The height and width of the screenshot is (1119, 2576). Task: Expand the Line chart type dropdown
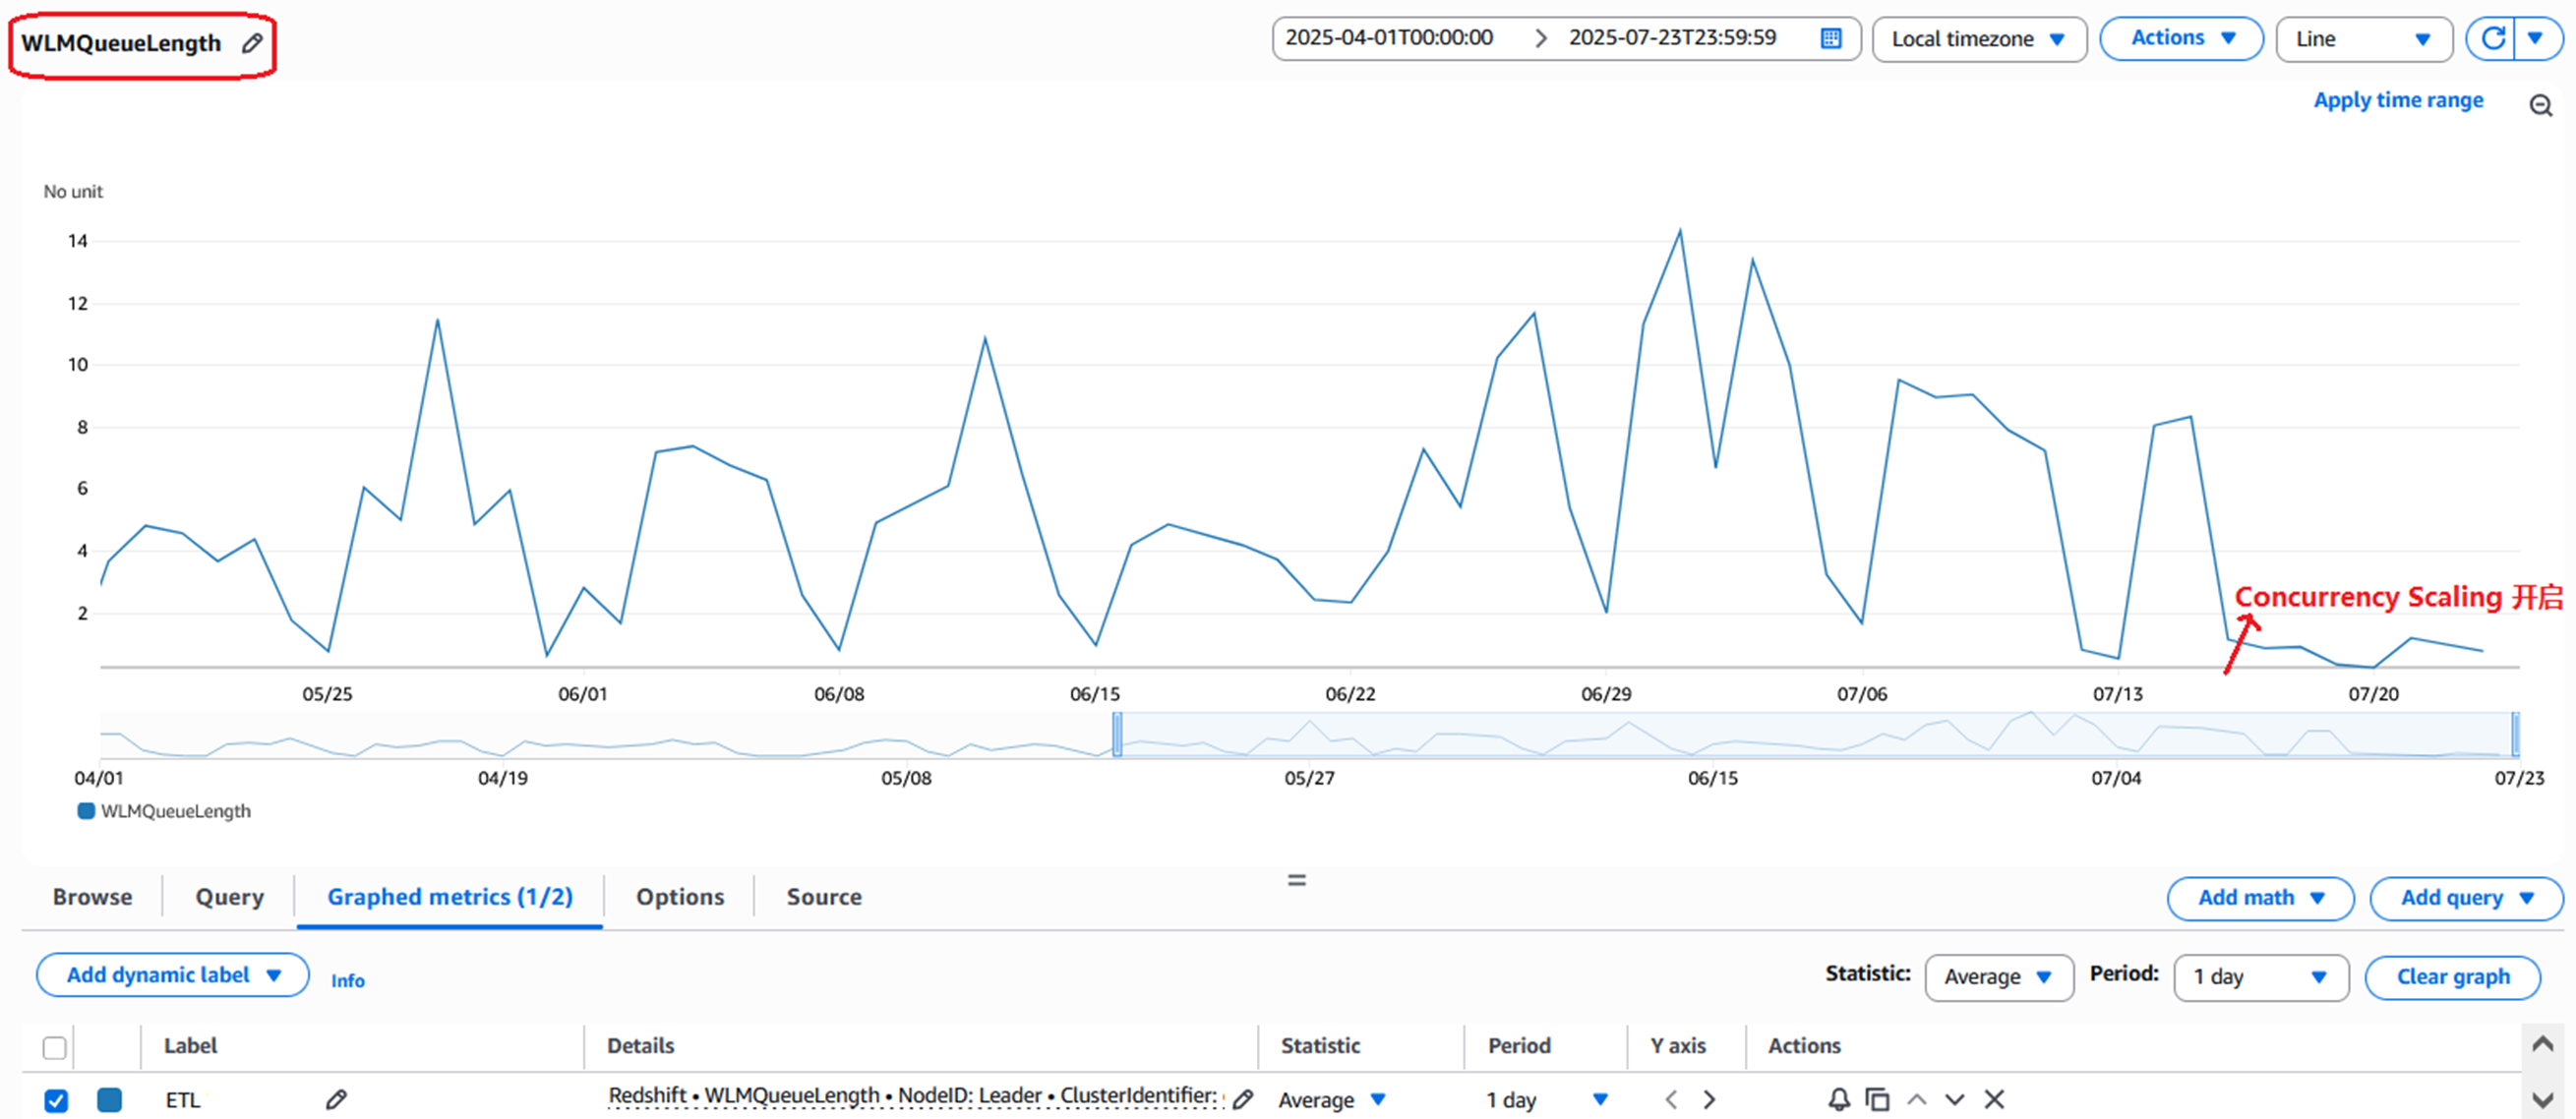2363,39
